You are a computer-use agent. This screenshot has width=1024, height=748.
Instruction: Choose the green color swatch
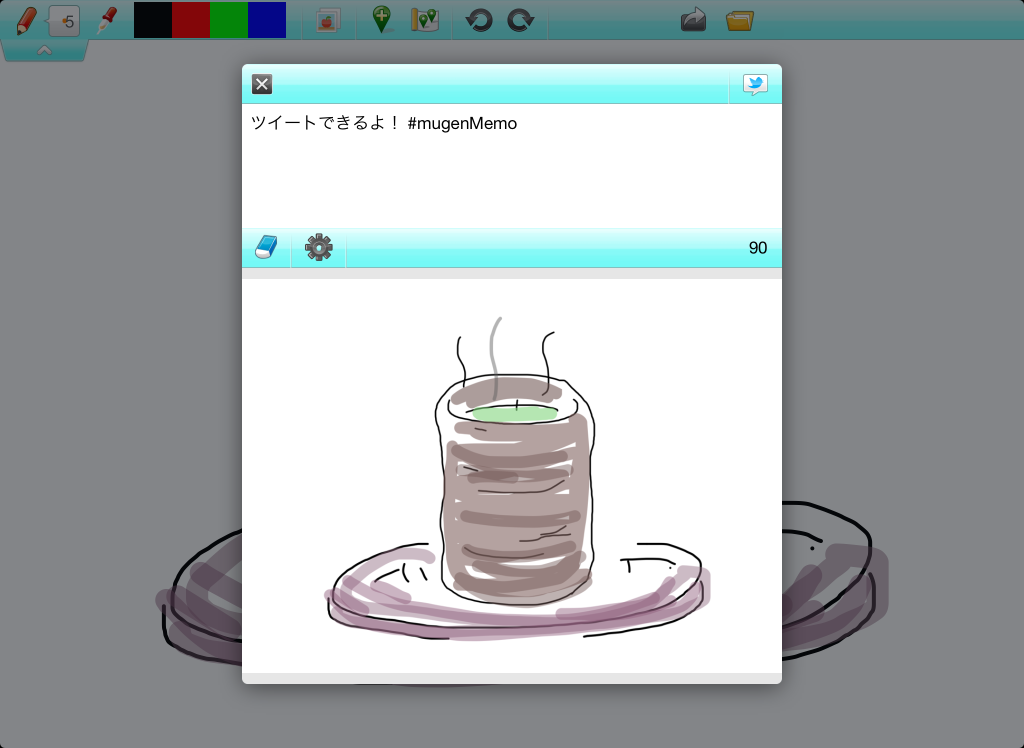click(x=229, y=20)
